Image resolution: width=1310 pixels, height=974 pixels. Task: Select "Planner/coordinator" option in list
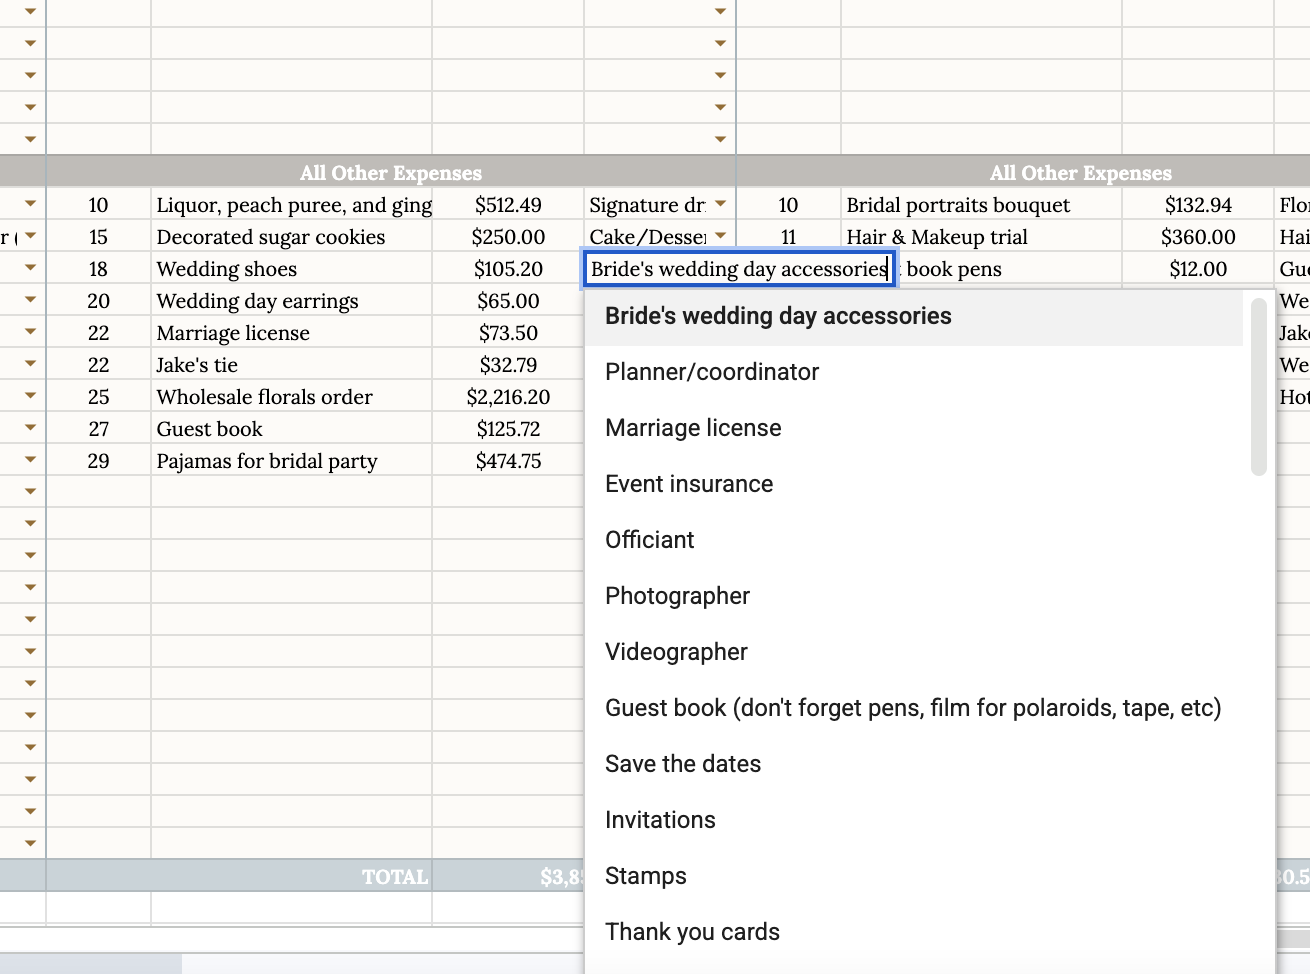coord(913,372)
